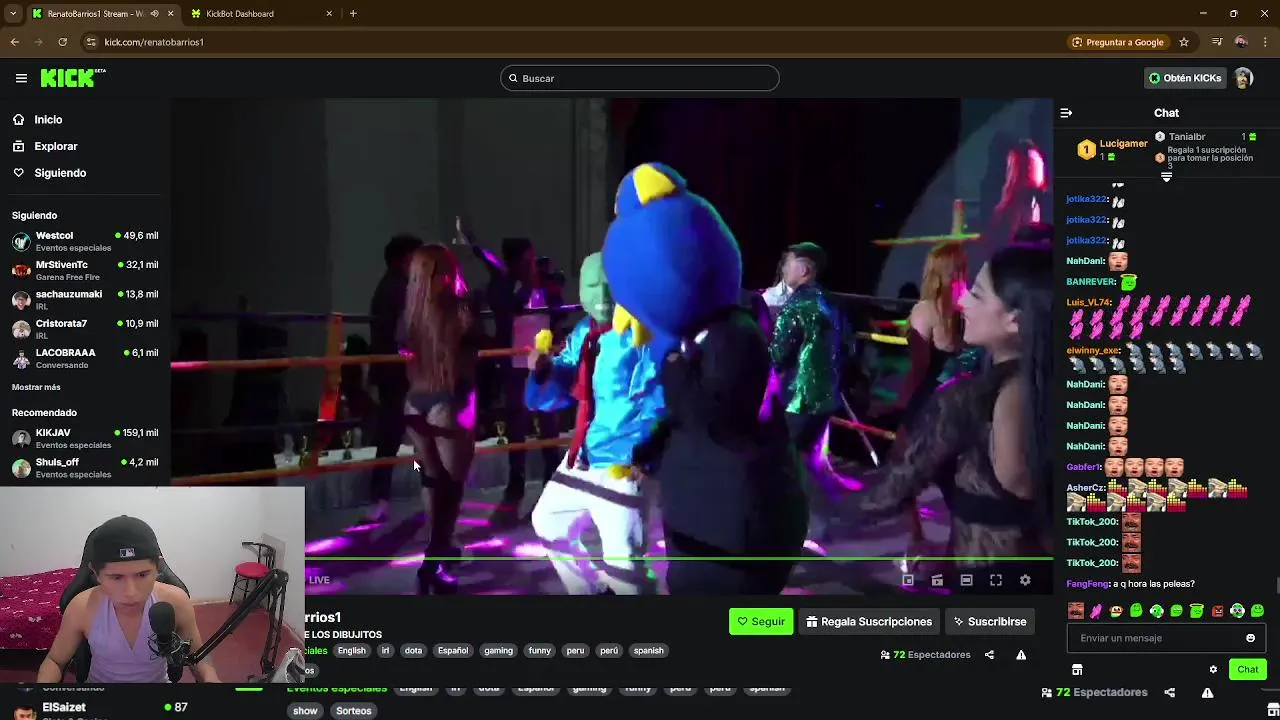The width and height of the screenshot is (1280, 720).
Task: Open a new browser tab
Action: [x=353, y=14]
